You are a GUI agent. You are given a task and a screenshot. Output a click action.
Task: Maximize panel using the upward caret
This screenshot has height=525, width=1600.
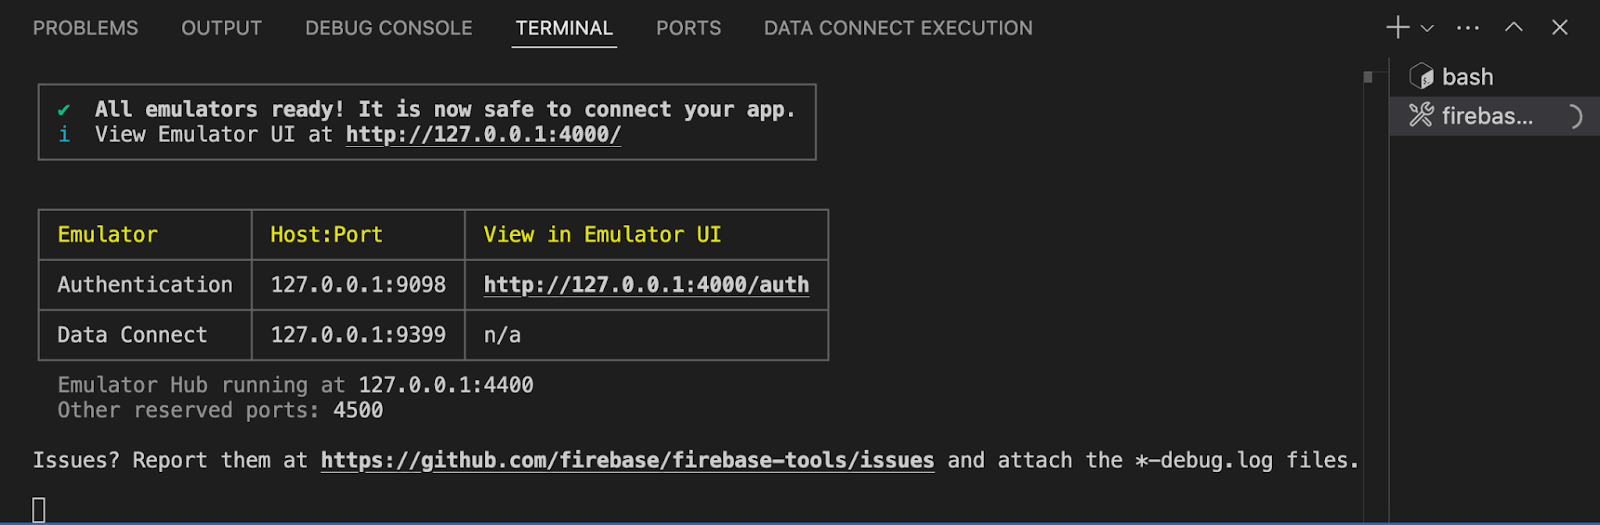pyautogui.click(x=1514, y=28)
